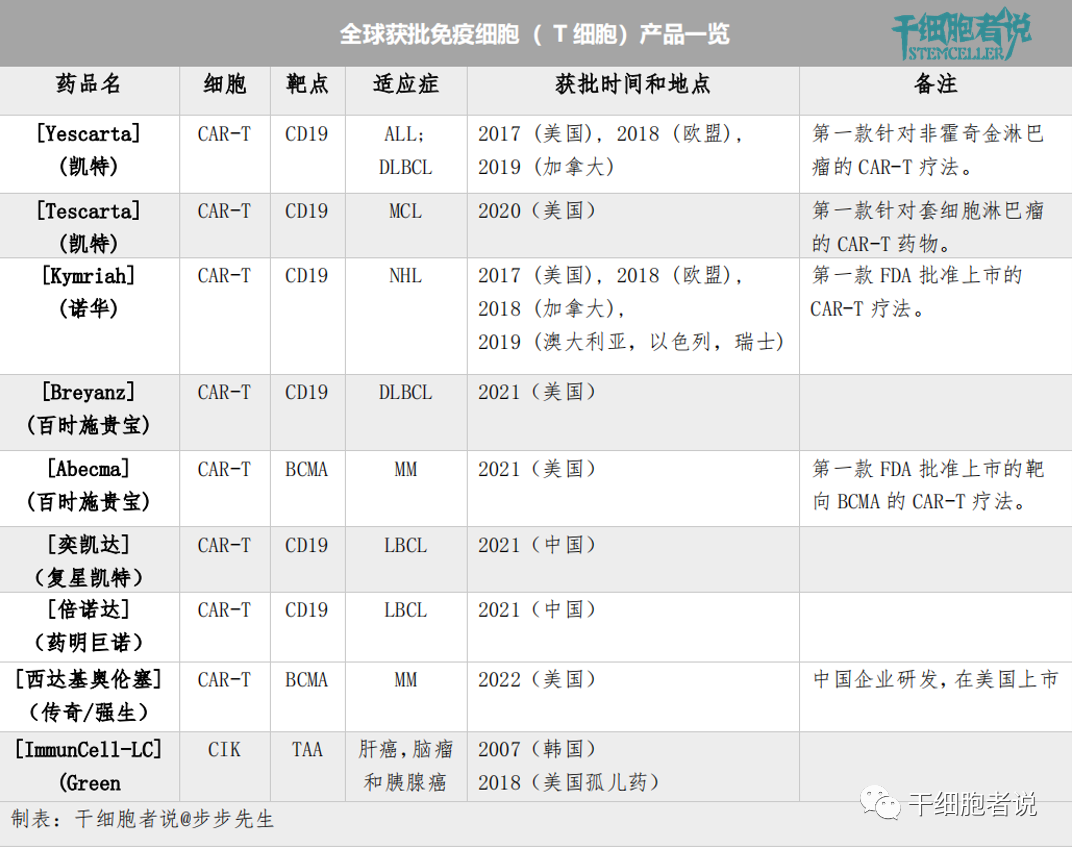
Task: Click 2021（中国）in the 倍诺达 row
Action: coord(537,610)
